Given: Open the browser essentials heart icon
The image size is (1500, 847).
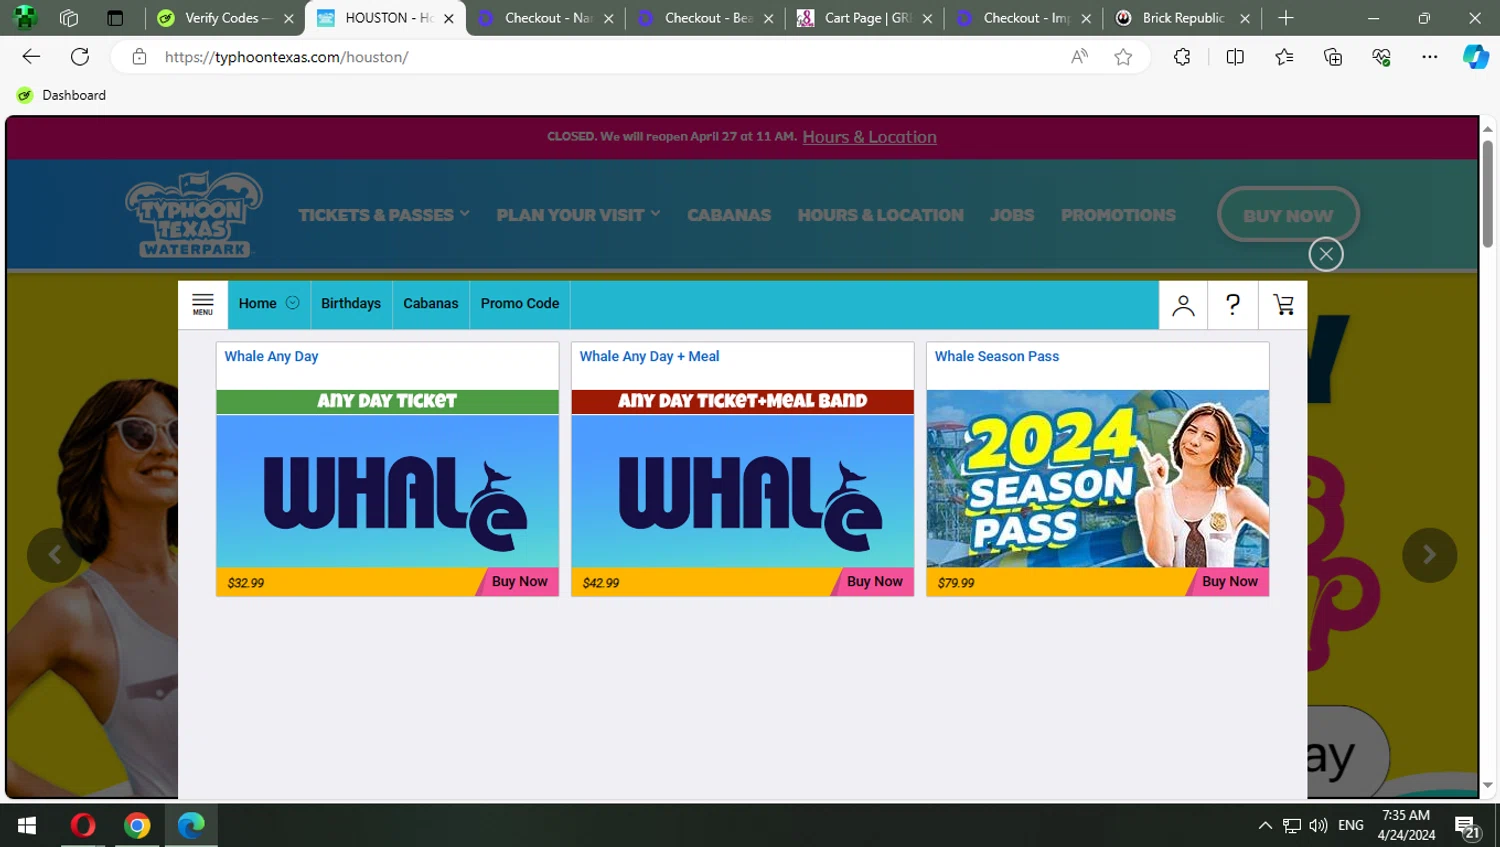Looking at the screenshot, I should 1382,57.
